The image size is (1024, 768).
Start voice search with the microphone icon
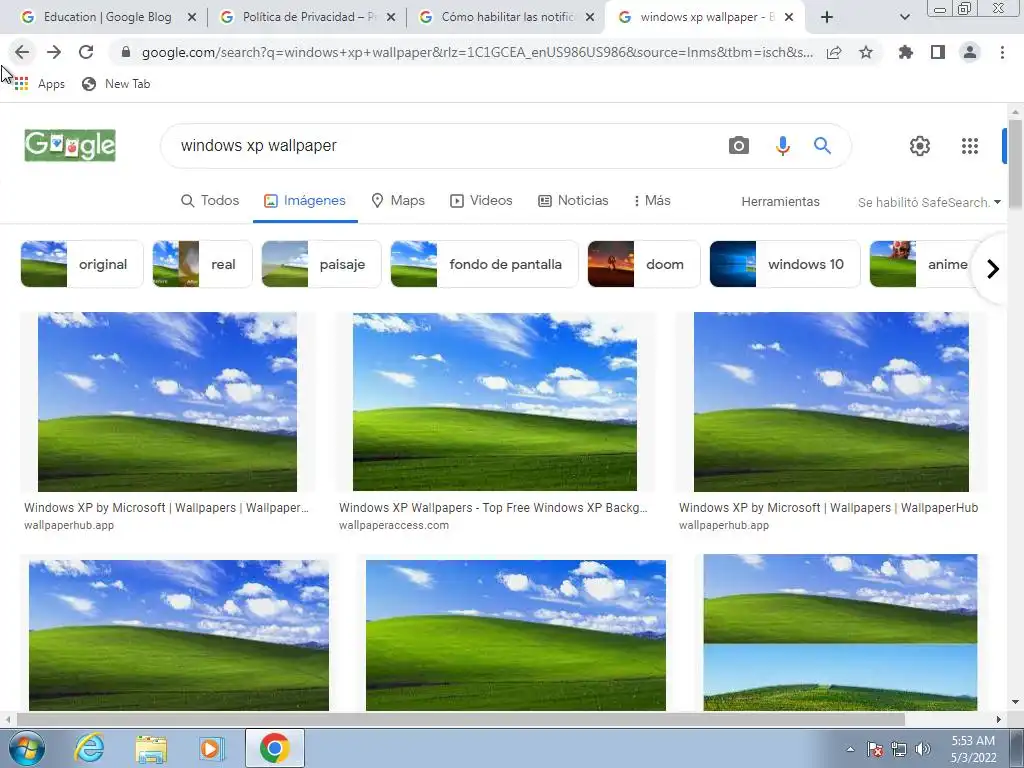782,145
